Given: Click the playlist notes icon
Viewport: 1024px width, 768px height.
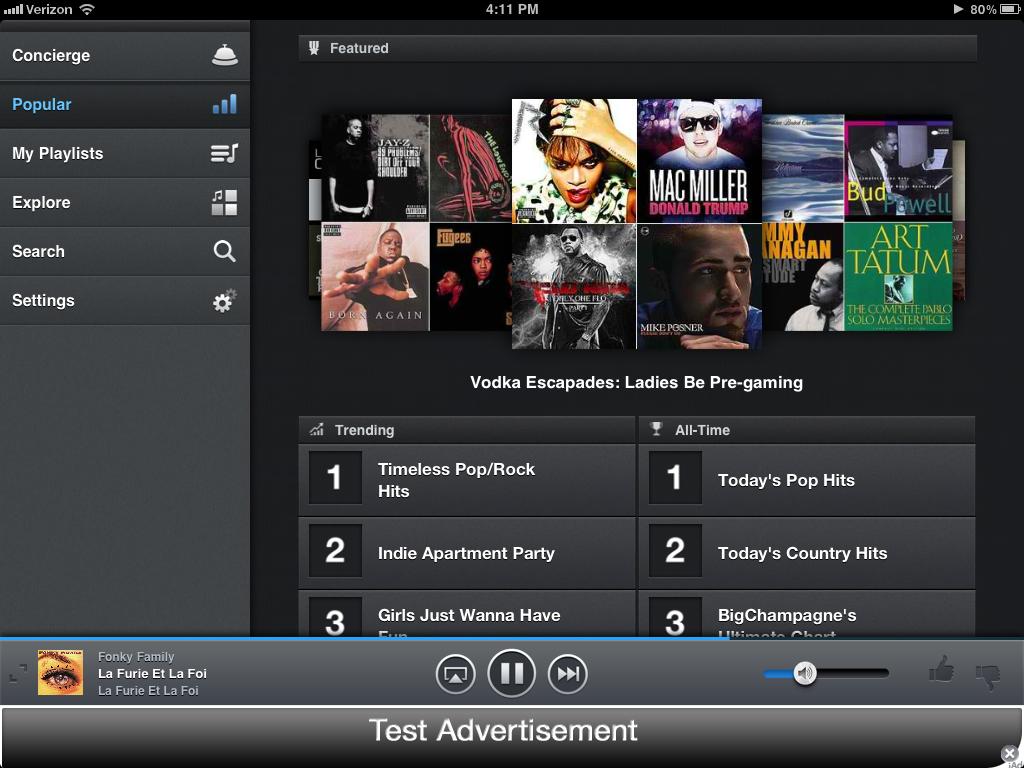Looking at the screenshot, I should pyautogui.click(x=225, y=153).
